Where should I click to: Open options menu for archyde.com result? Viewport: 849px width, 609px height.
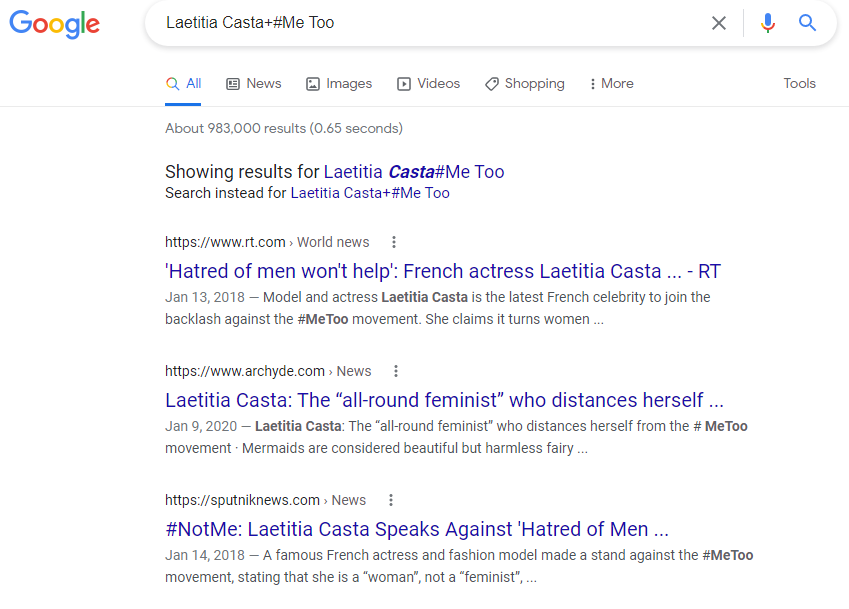[x=396, y=371]
